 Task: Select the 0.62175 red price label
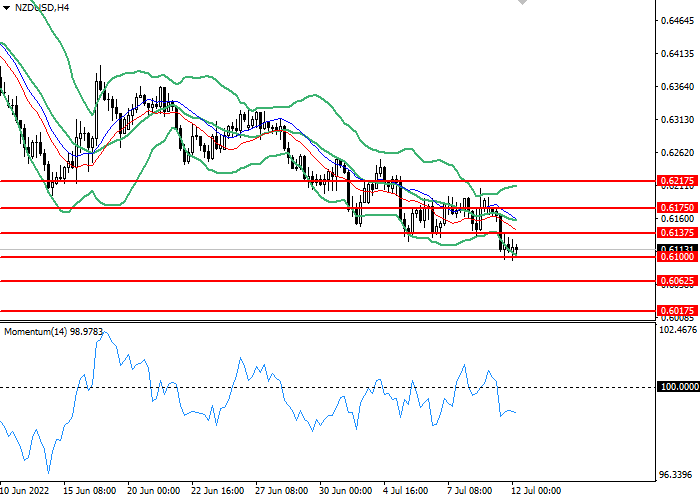coord(677,181)
